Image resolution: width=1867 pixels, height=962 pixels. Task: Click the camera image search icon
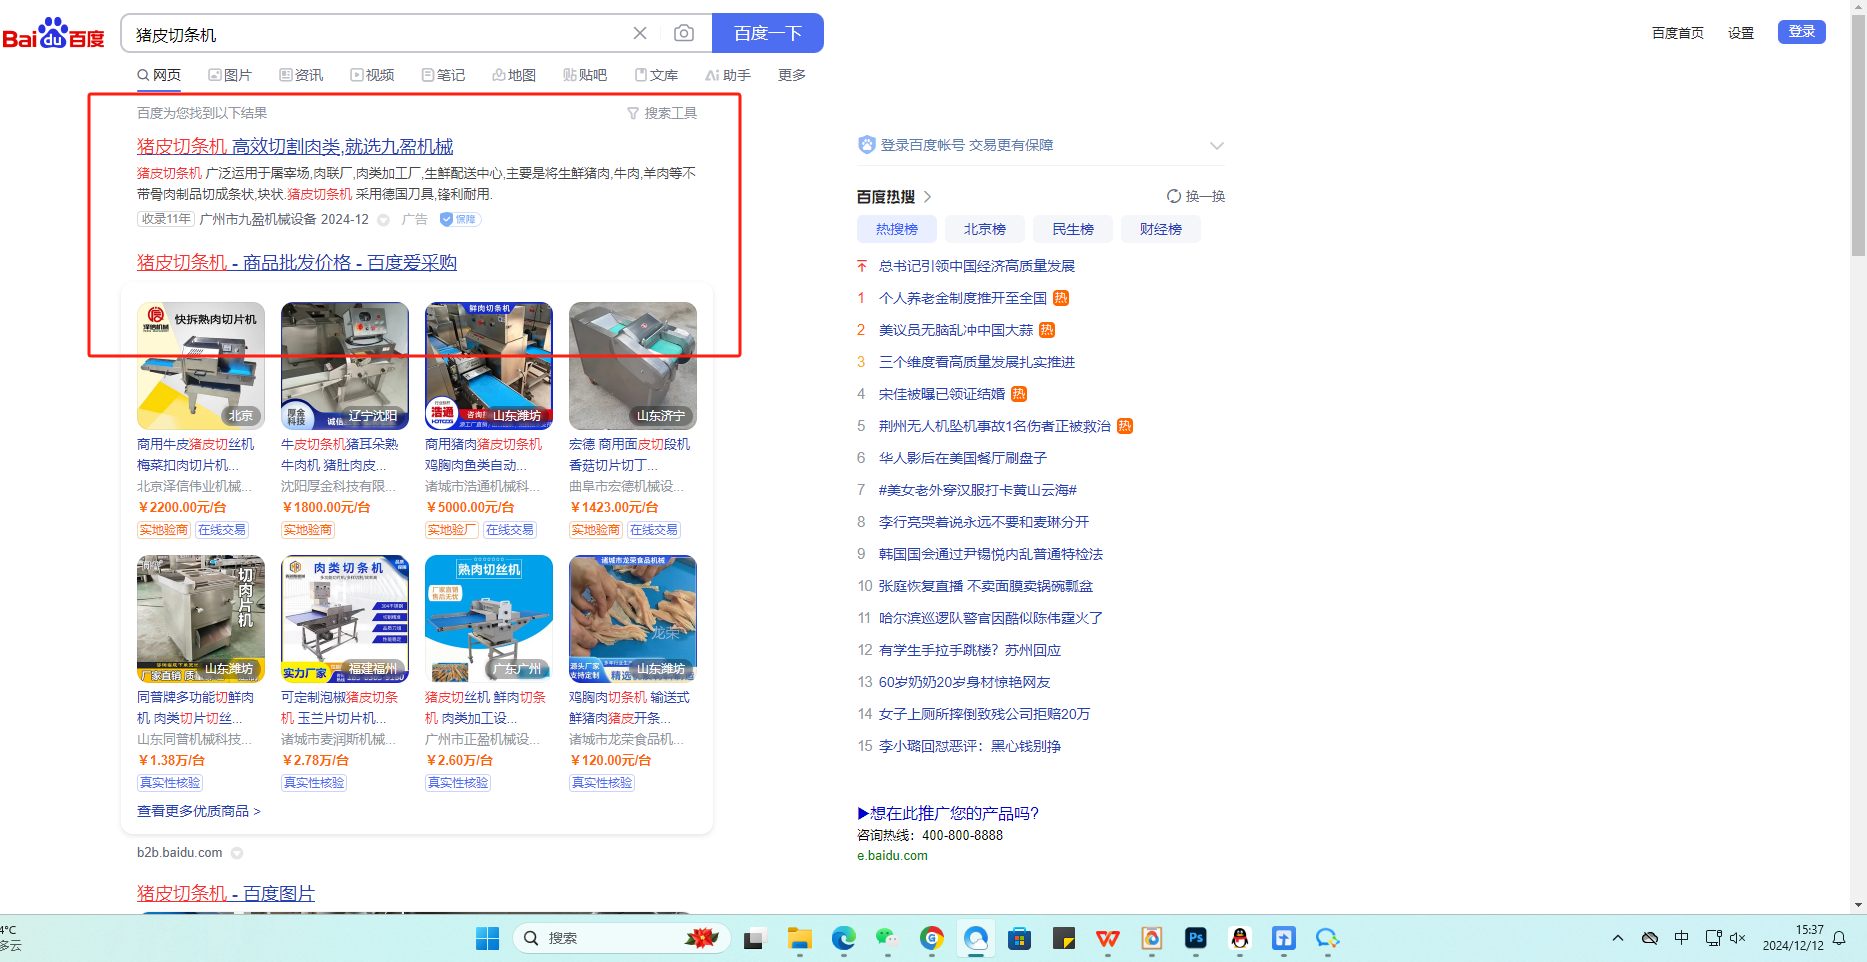[x=684, y=34]
